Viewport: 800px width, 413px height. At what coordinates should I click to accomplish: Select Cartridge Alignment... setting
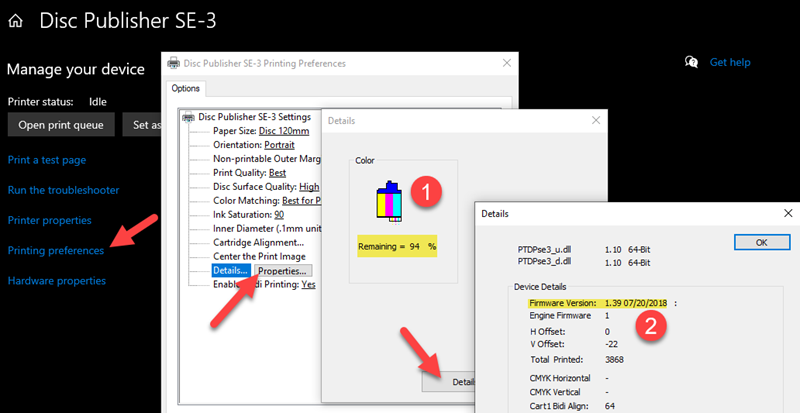tap(258, 242)
